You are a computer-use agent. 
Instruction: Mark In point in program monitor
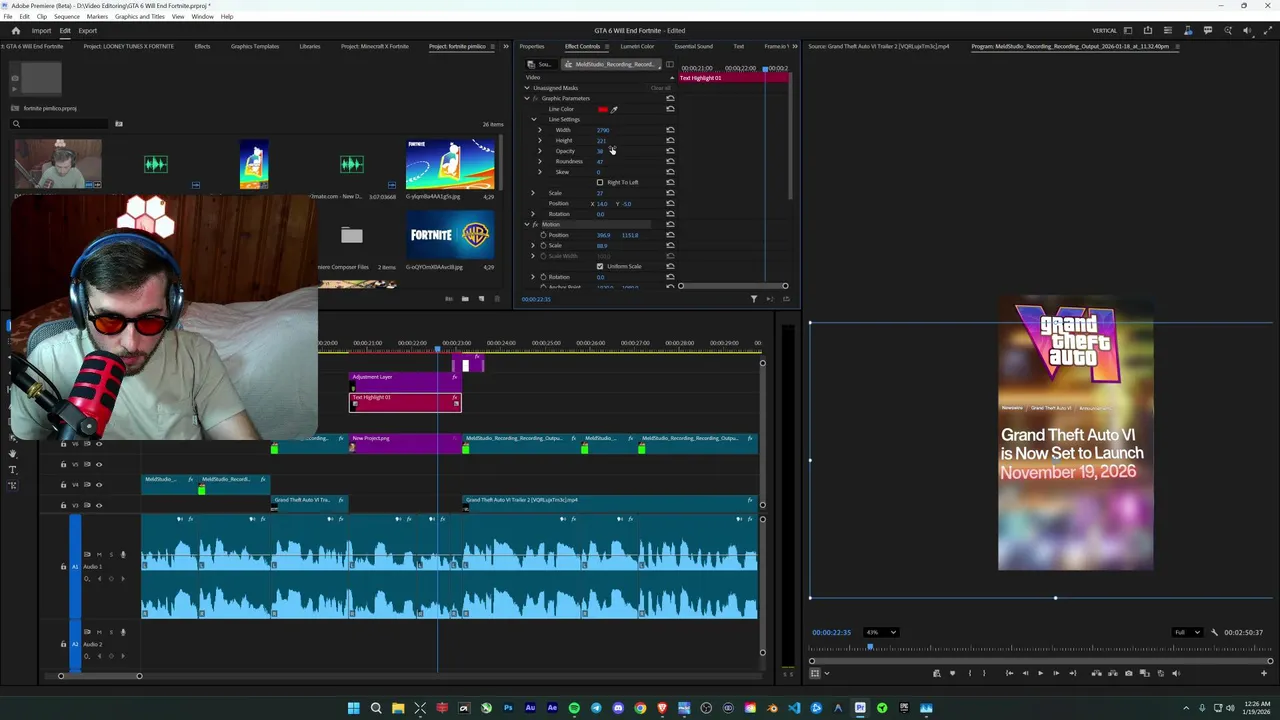pyautogui.click(x=969, y=673)
